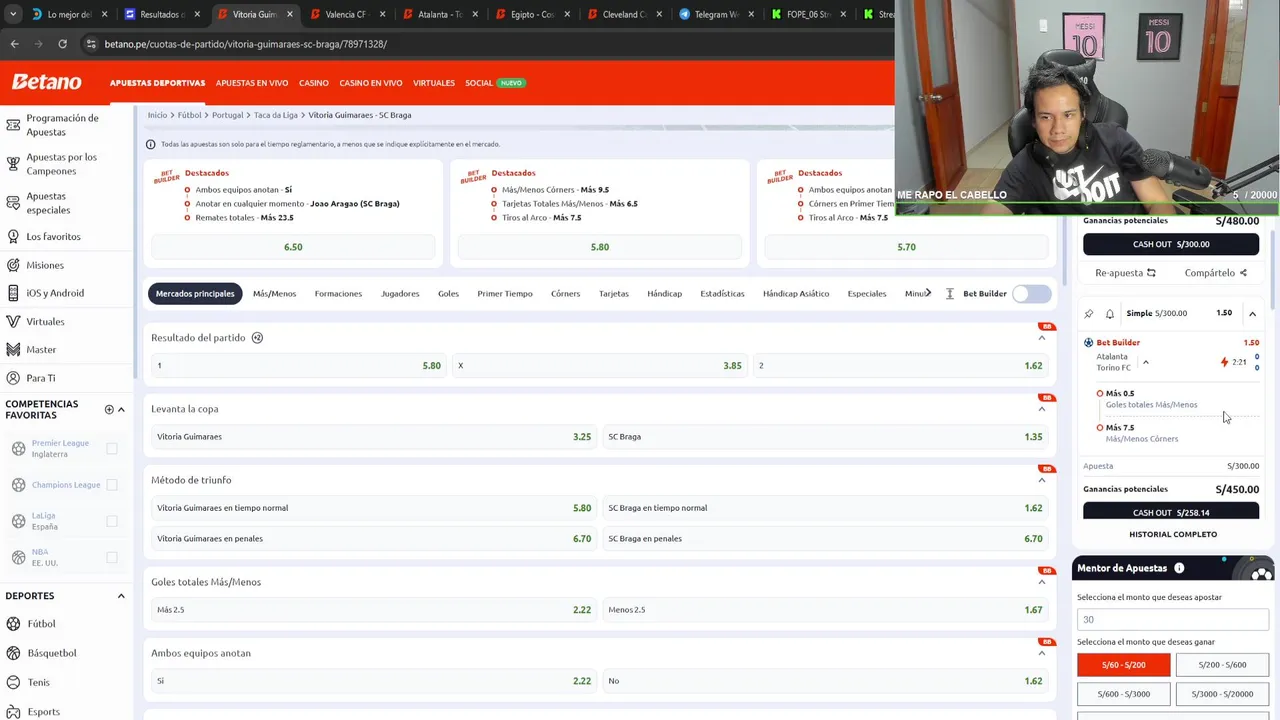Click Re-apuesta button
Image resolution: width=1280 pixels, height=720 pixels.
pyautogui.click(x=1125, y=273)
